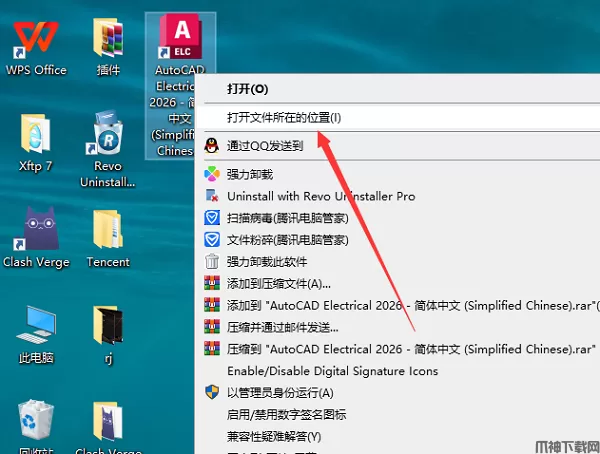600x454 pixels.
Task: Choose 添加到压缩文件(A)... menu entry
Action: tap(398, 284)
